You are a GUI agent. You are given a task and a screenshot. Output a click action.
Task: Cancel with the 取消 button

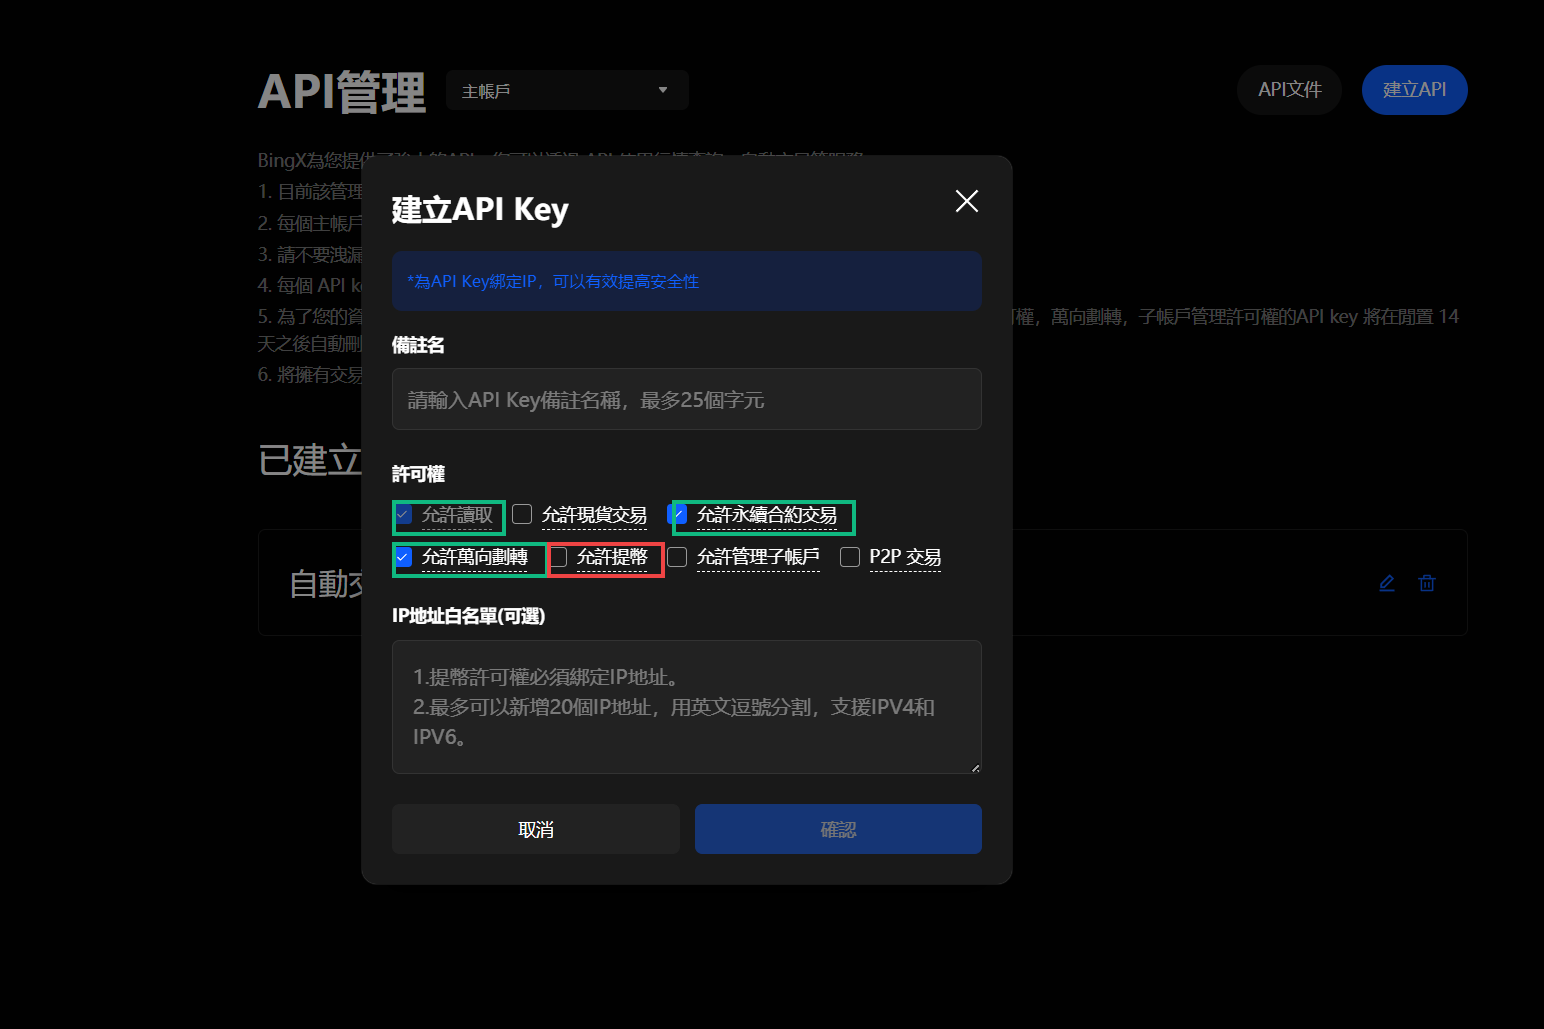[x=535, y=828]
